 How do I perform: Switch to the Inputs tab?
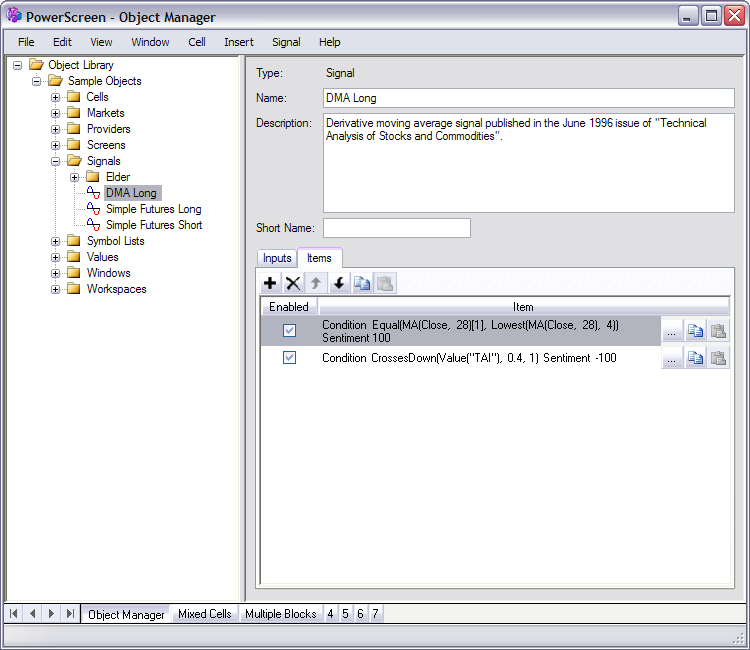pos(277,258)
